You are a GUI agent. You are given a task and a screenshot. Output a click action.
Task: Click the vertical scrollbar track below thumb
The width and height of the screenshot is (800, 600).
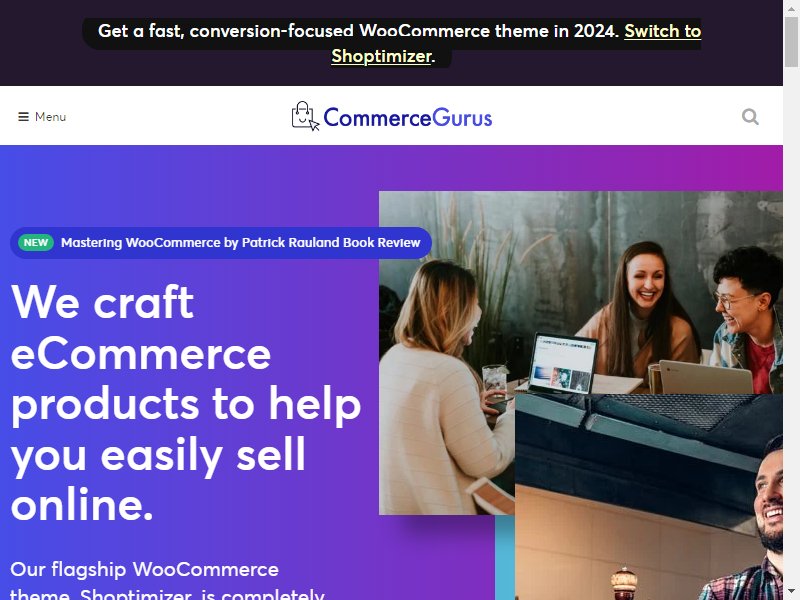[x=791, y=327]
